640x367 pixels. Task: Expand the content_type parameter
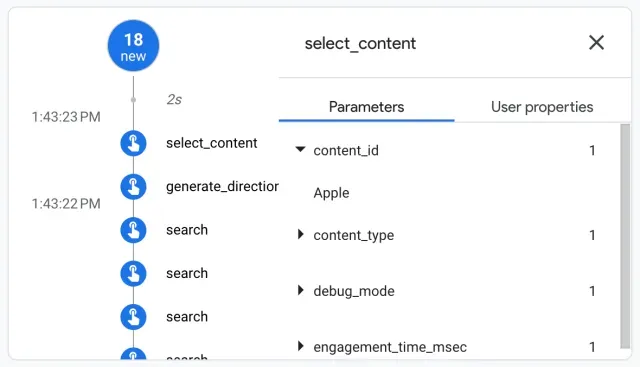(301, 234)
